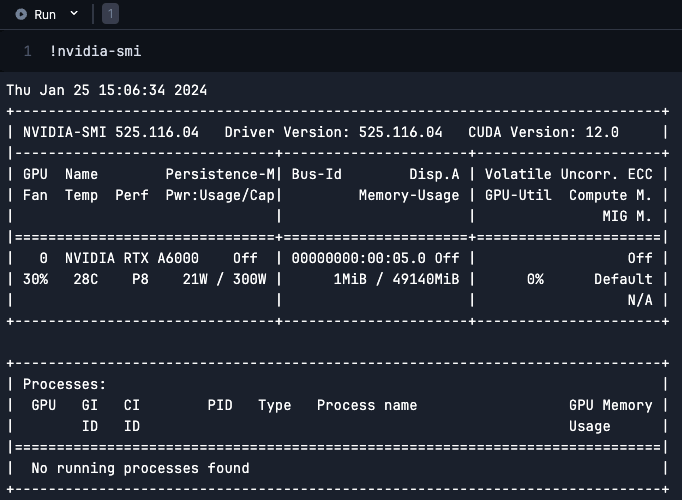Click line number 1 in code gutter

(x=27, y=51)
